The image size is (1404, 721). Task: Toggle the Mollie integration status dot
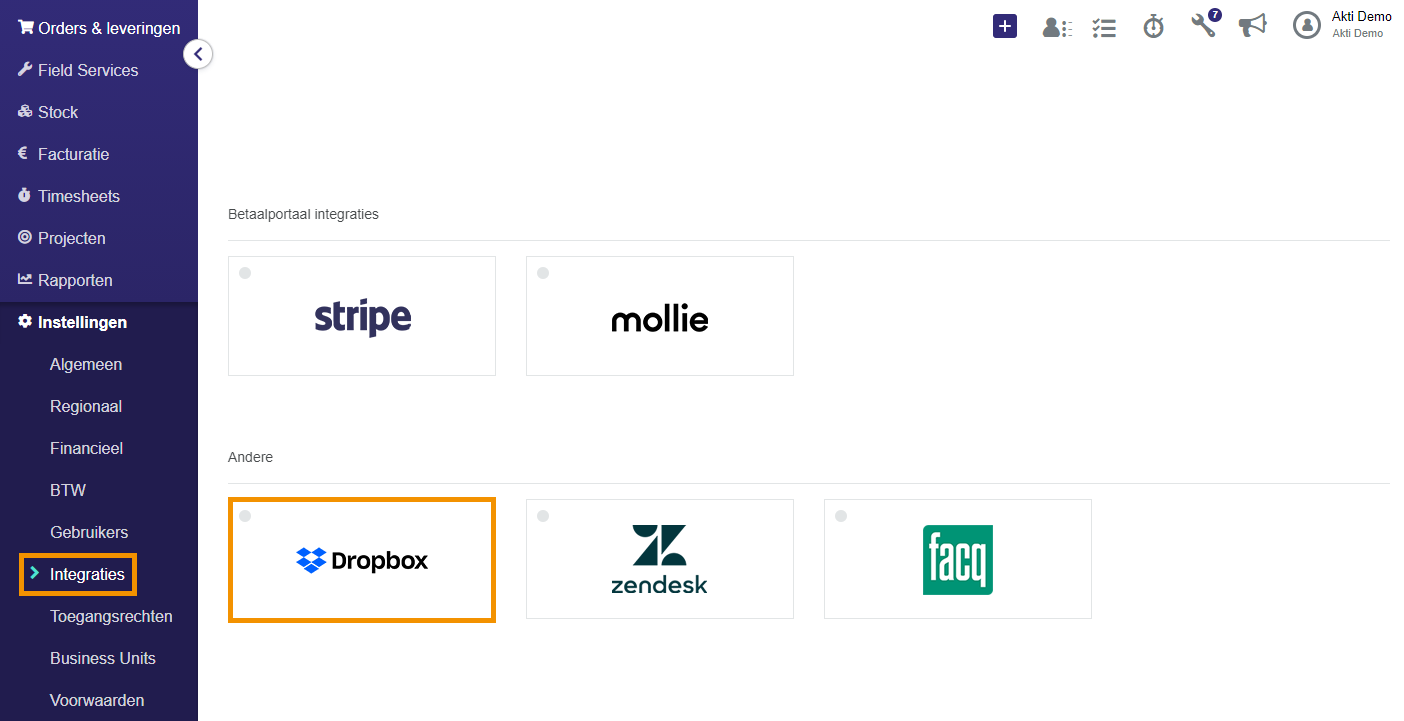click(543, 273)
